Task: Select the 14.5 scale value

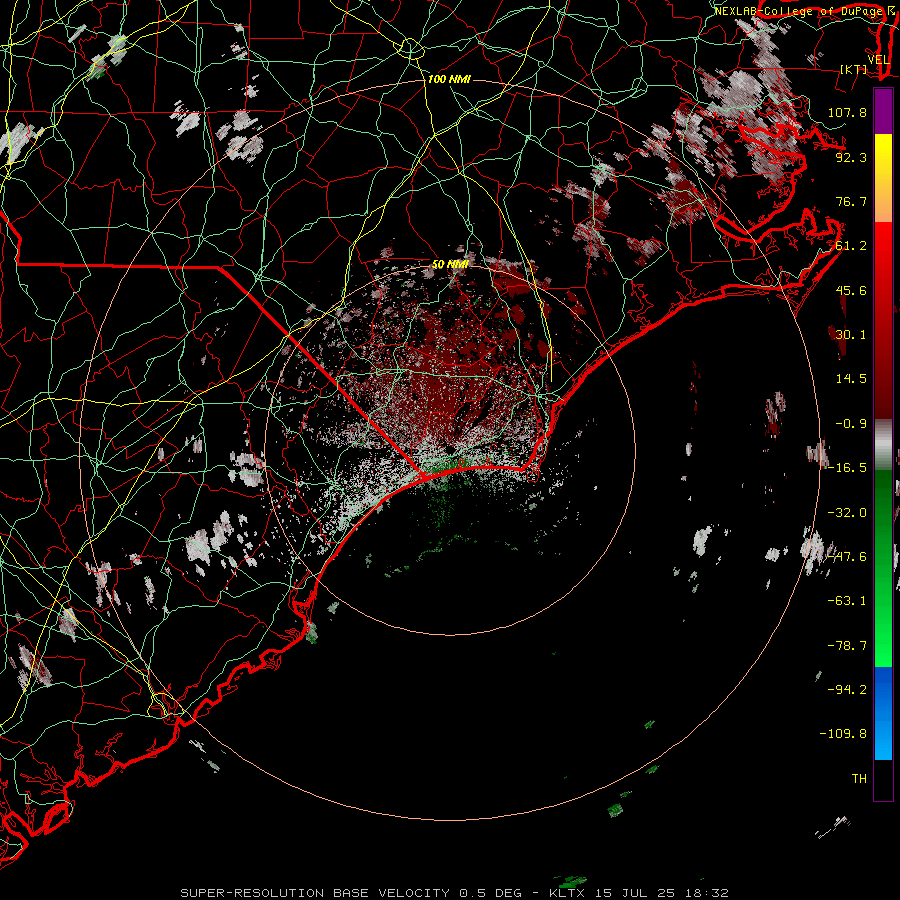Action: pos(851,379)
